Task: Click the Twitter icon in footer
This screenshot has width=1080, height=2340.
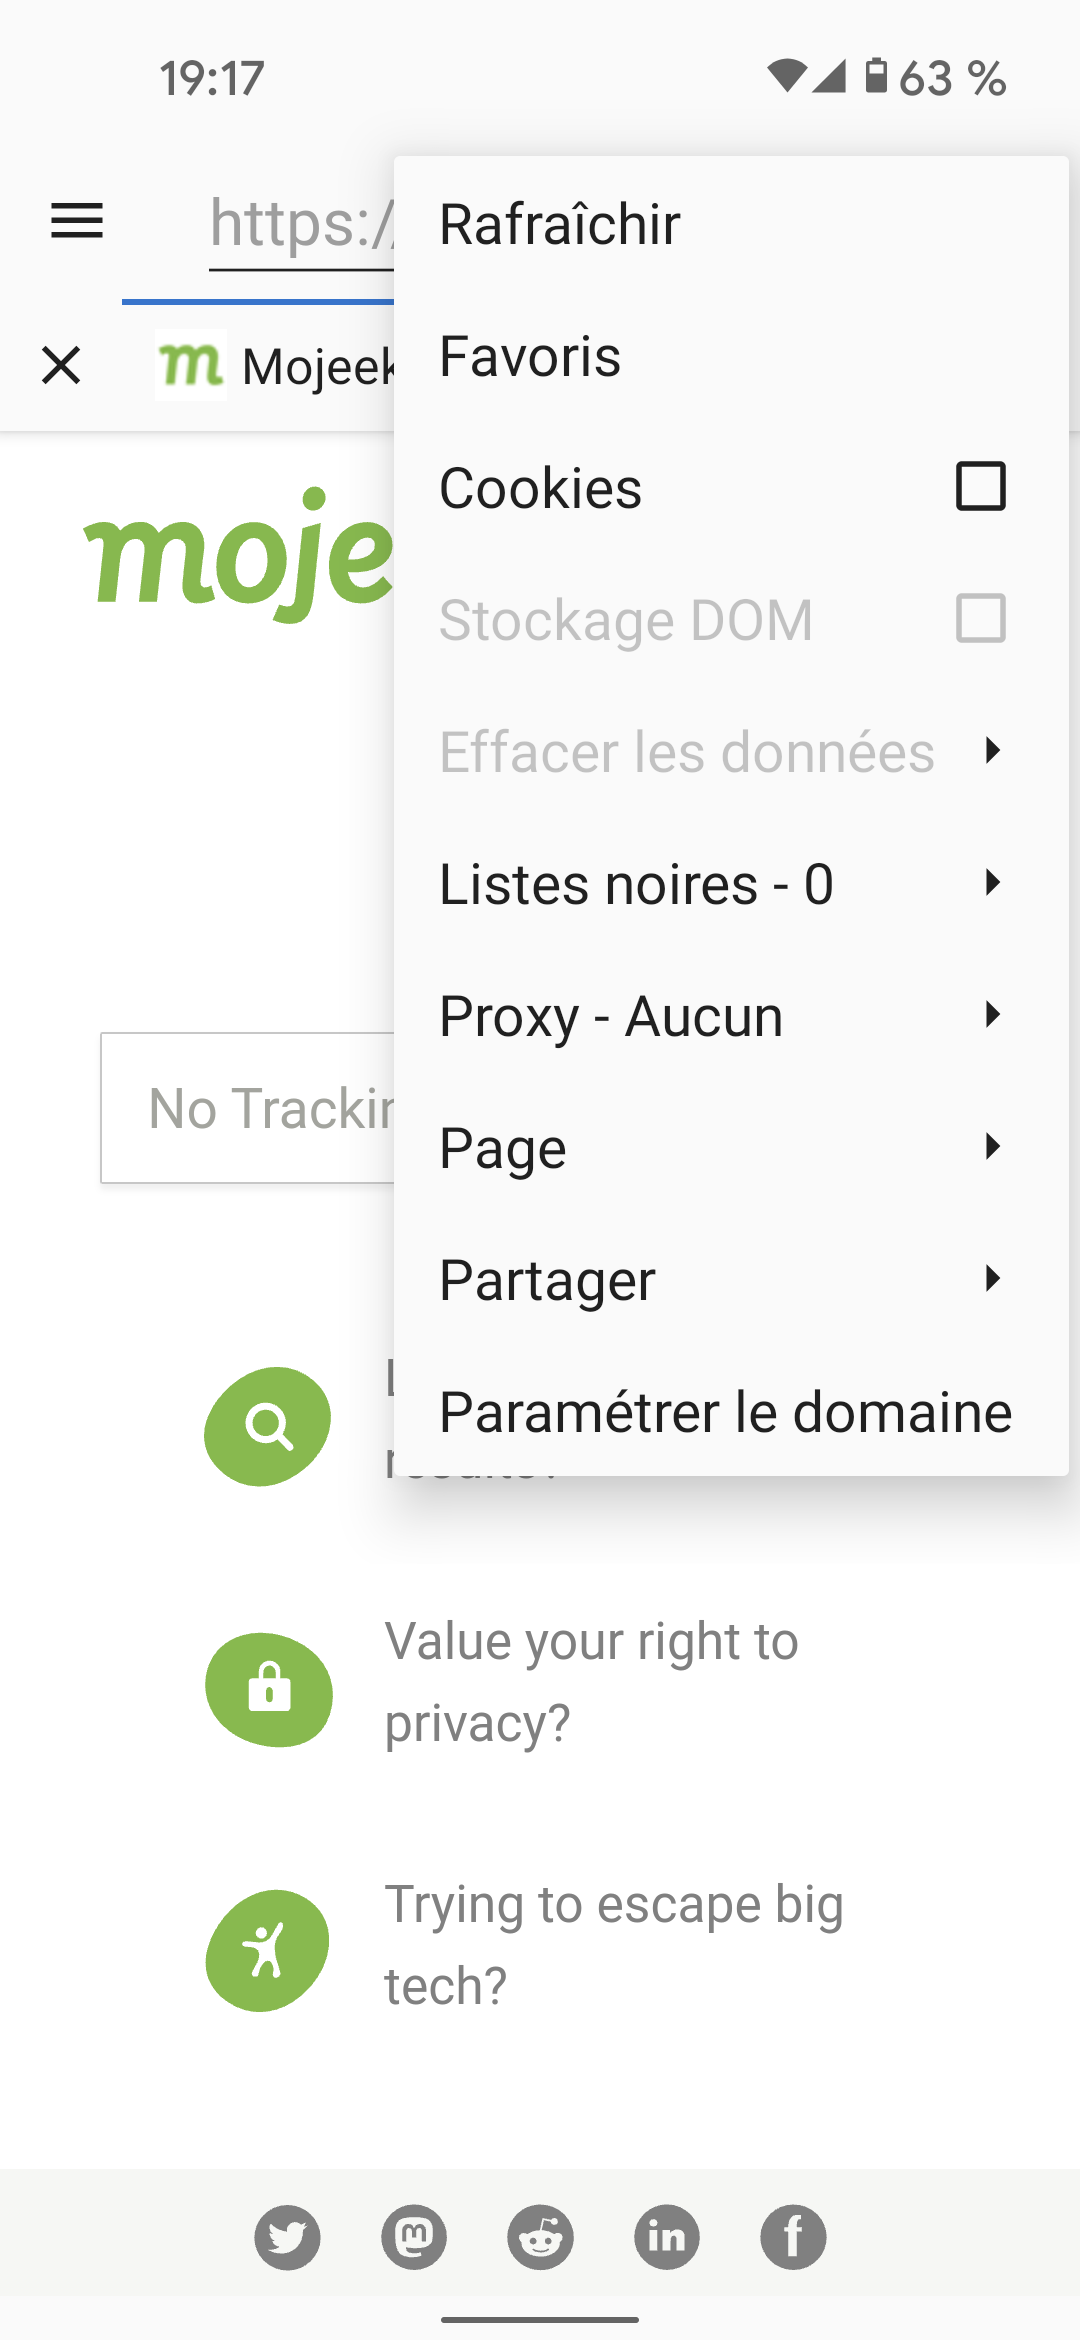Action: pyautogui.click(x=287, y=2237)
